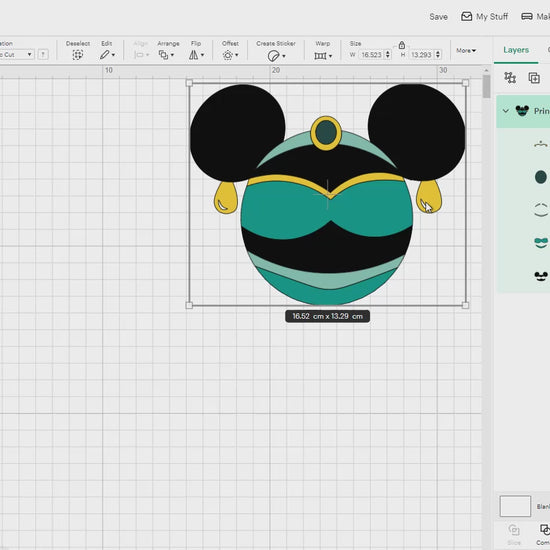Expand the Flip dropdown arrow
This screenshot has width=550, height=550.
pyautogui.click(x=202, y=55)
